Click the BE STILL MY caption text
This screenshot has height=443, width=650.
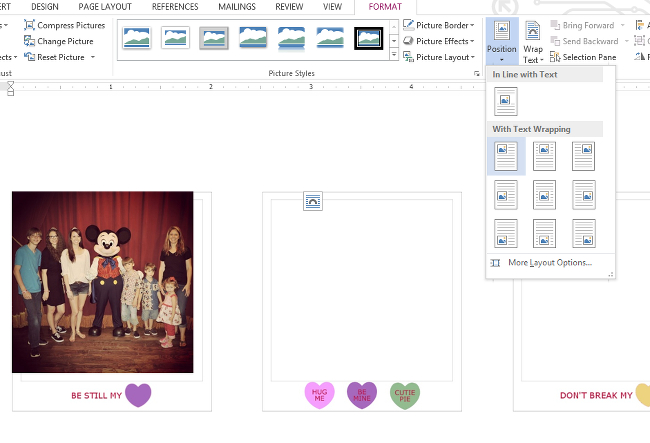pos(97,396)
